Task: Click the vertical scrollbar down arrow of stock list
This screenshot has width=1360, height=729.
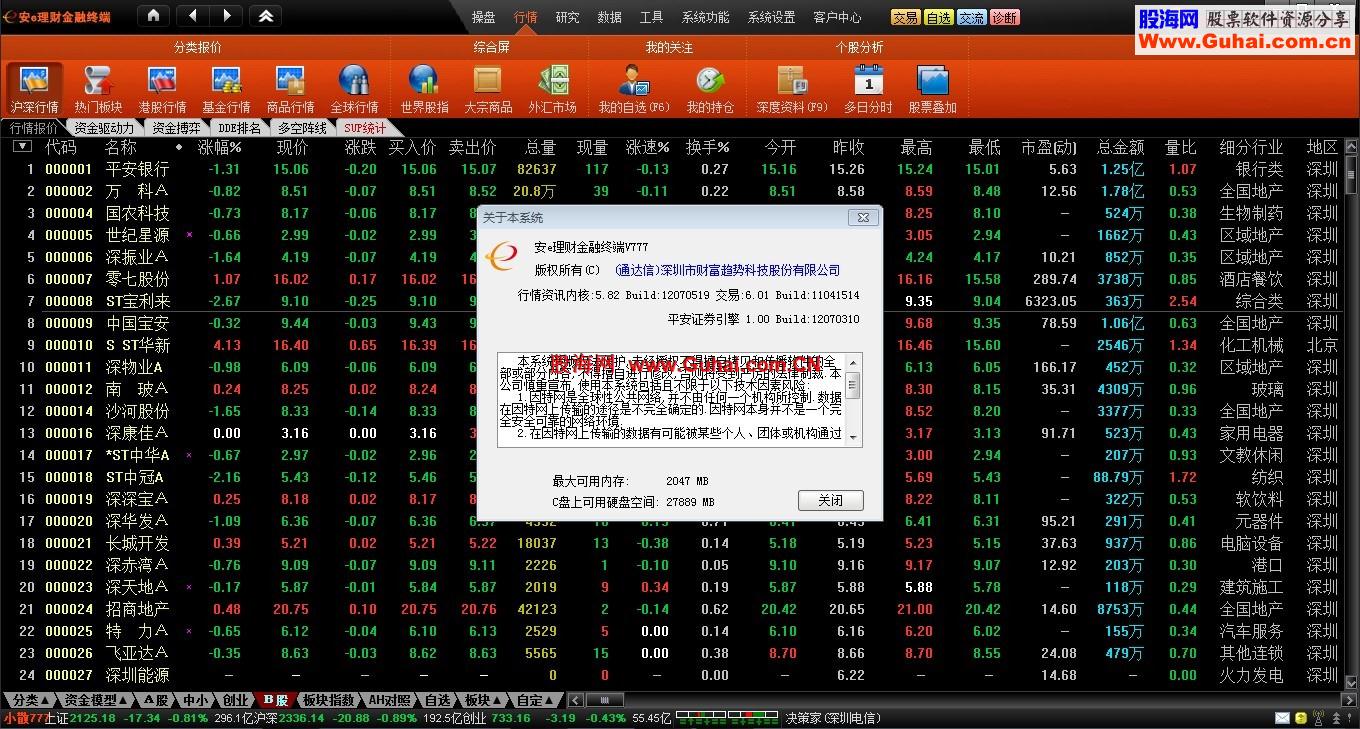Action: [x=1352, y=684]
